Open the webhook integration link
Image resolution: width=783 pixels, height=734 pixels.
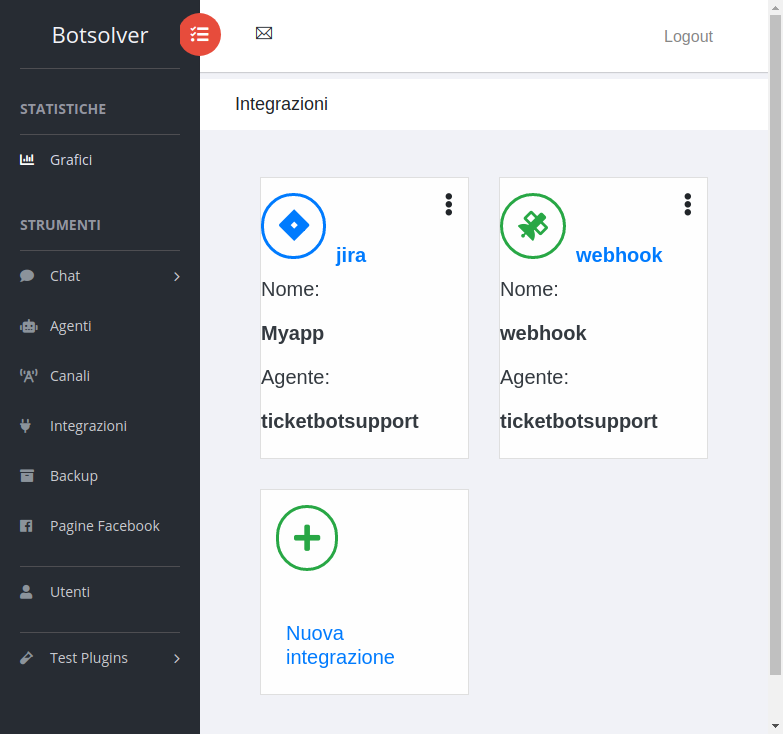pos(619,255)
